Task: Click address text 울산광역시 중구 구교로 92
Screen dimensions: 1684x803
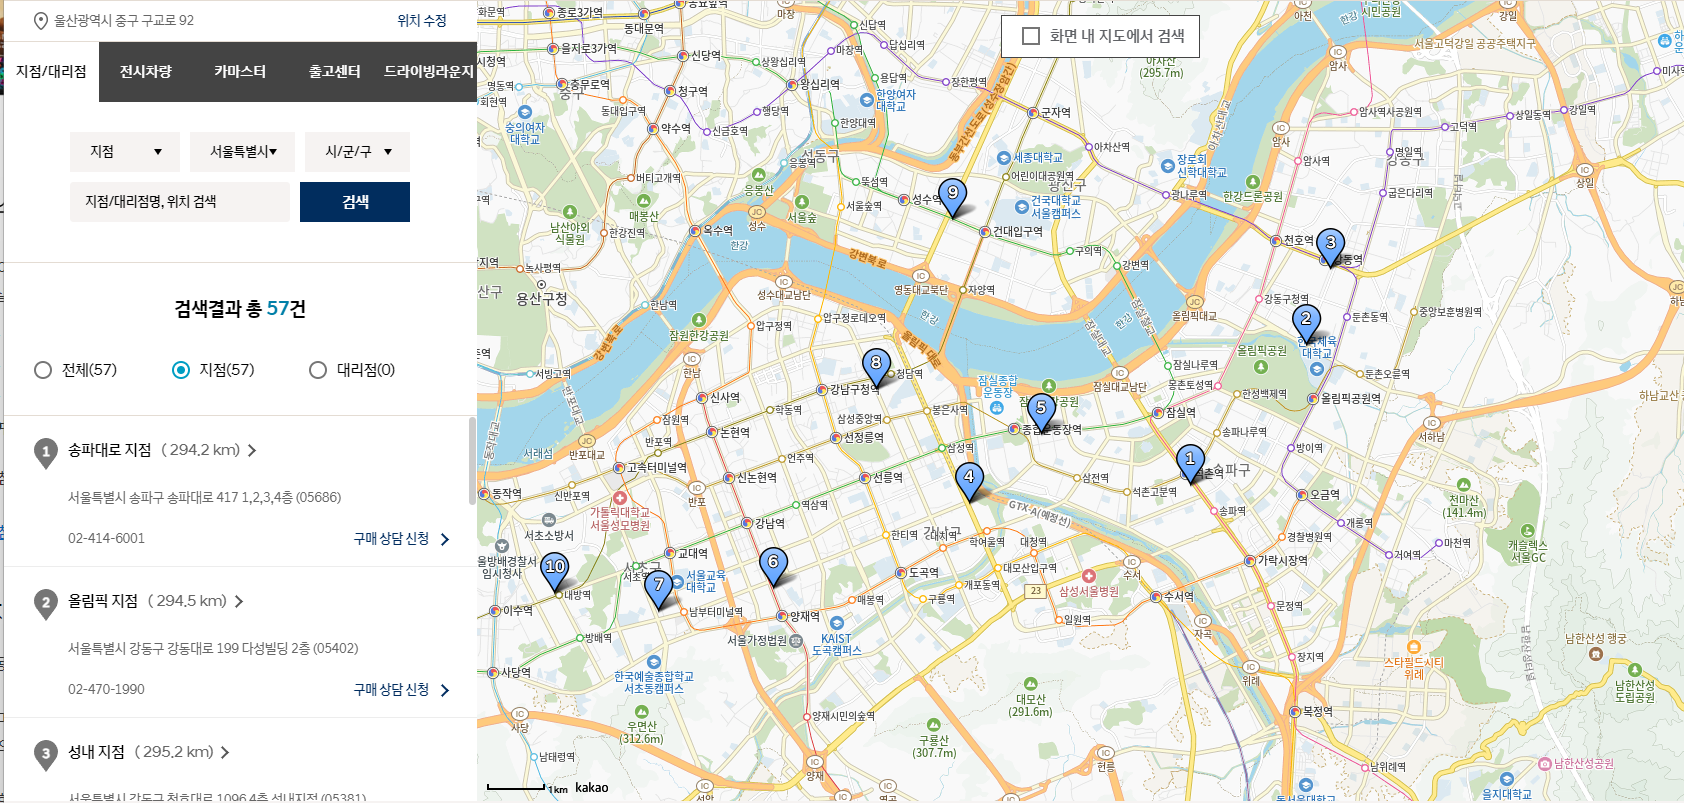Action: 124,21
